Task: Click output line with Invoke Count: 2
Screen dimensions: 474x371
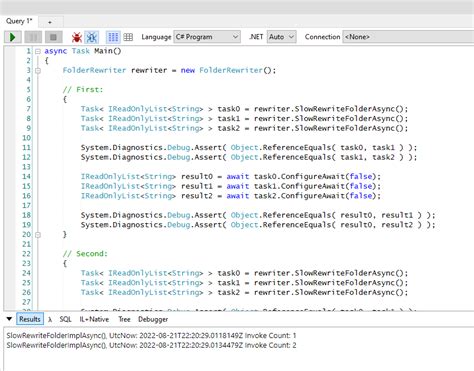Action: [x=151, y=345]
